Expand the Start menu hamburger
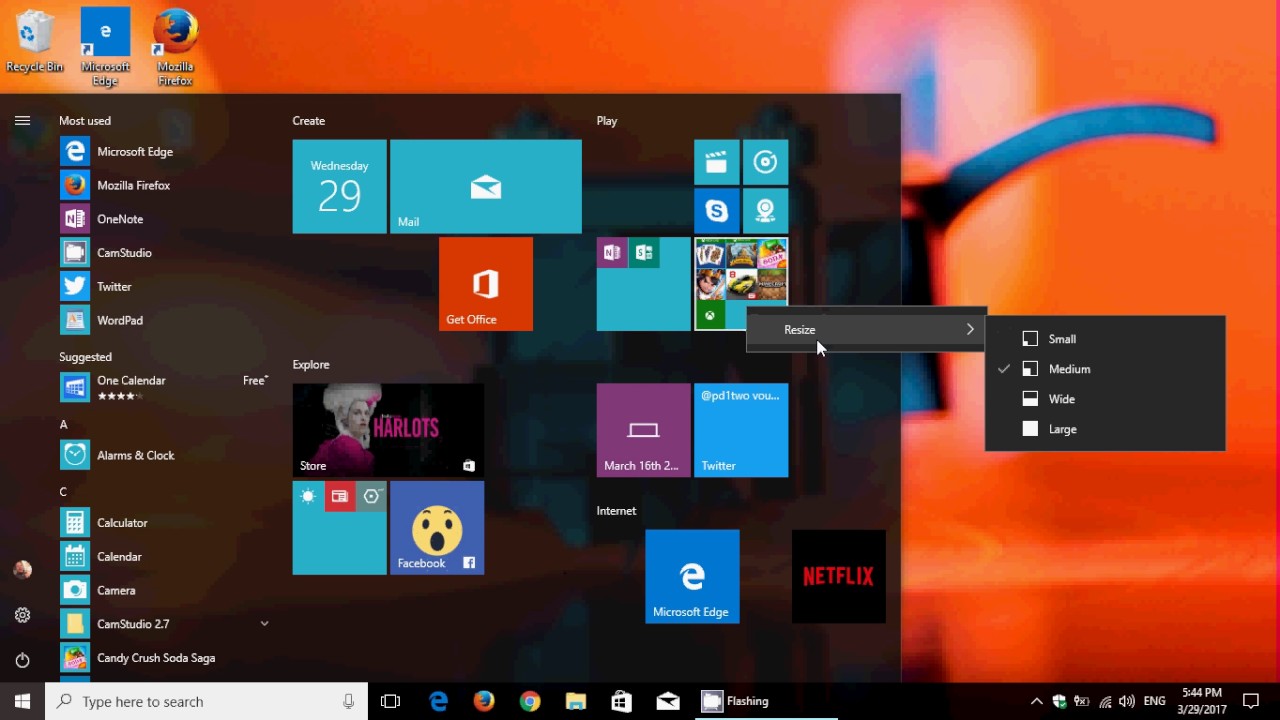The width and height of the screenshot is (1280, 720). pyautogui.click(x=22, y=121)
